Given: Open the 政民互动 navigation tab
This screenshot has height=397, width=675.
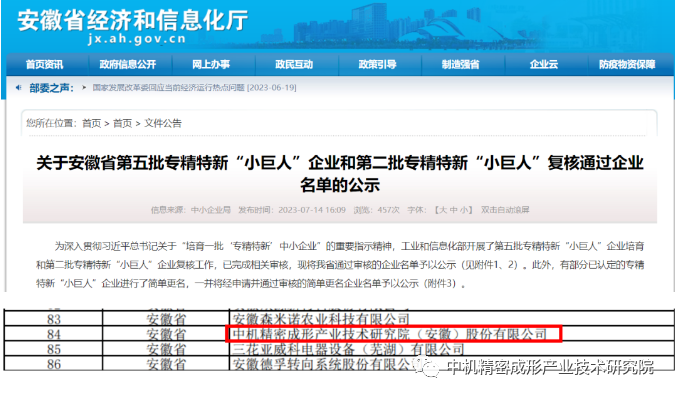Looking at the screenshot, I should point(294,65).
